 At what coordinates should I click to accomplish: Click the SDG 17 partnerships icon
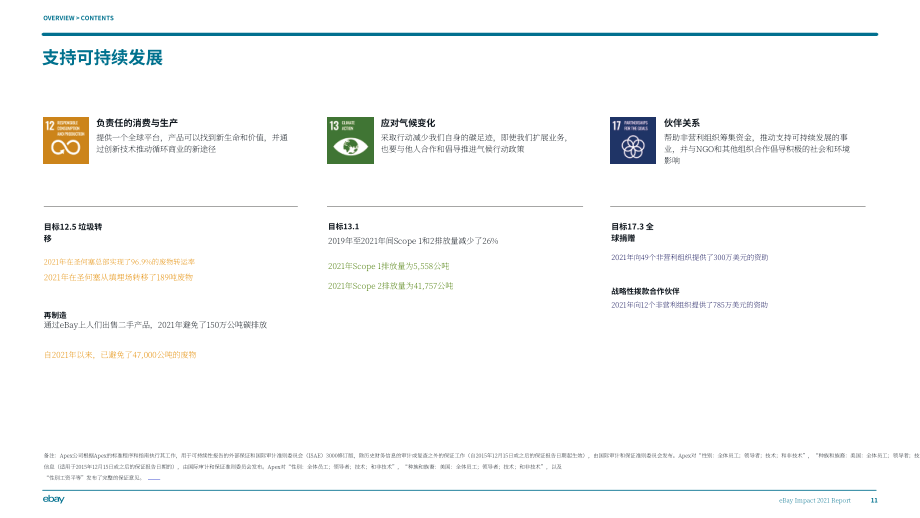[x=633, y=140]
